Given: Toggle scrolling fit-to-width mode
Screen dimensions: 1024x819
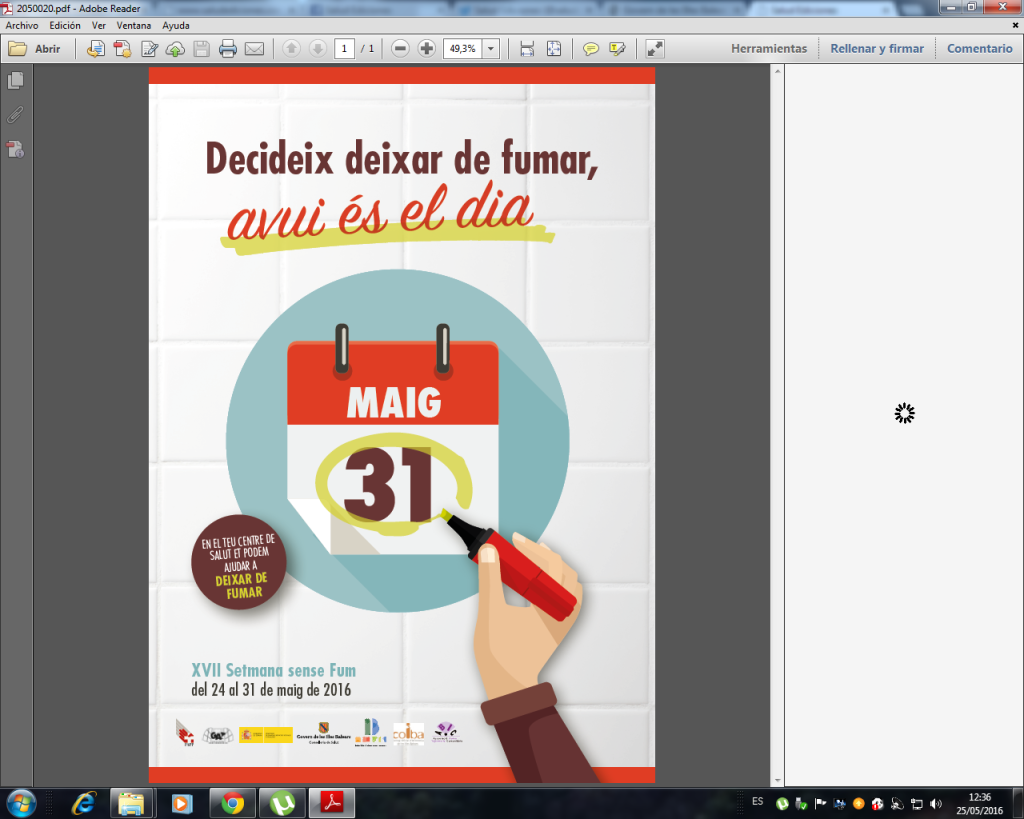Looking at the screenshot, I should click(x=527, y=49).
